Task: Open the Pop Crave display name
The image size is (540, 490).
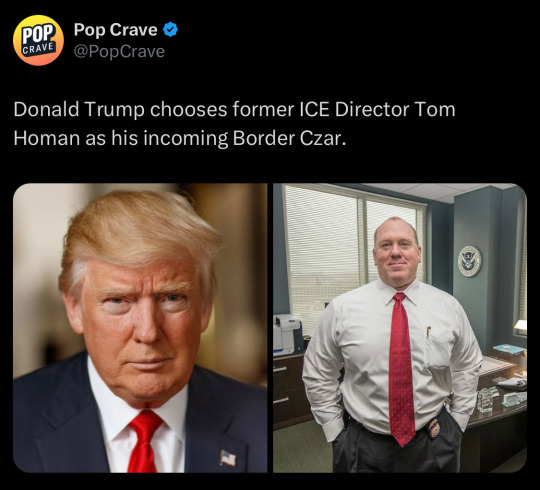Action: pyautogui.click(x=115, y=30)
